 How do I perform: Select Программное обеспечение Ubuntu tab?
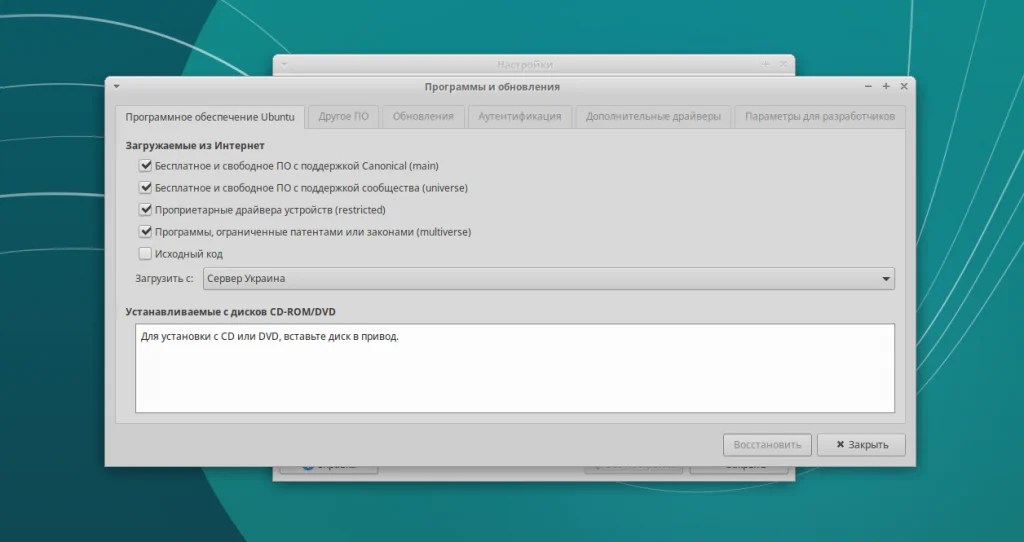point(210,118)
